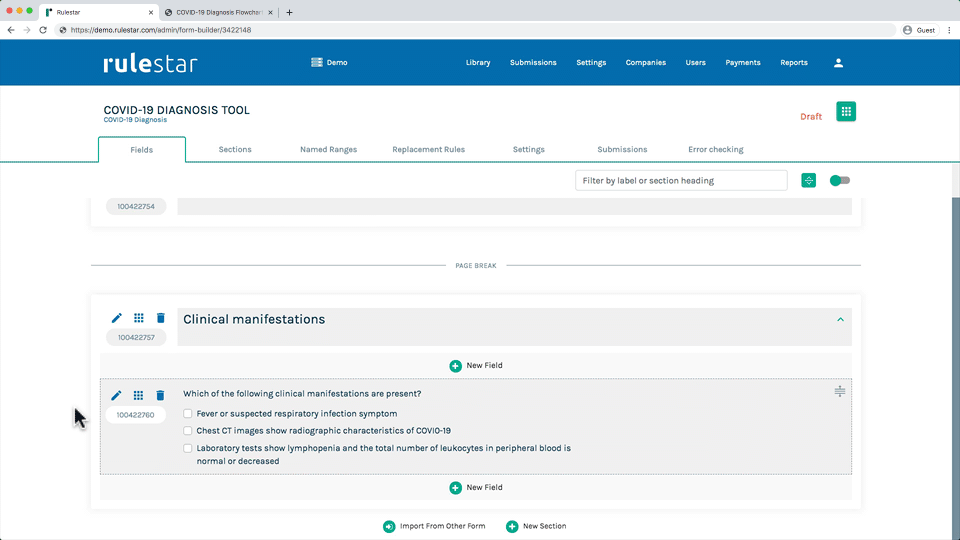This screenshot has height=540, width=960.
Task: Open the browser three-dot menu
Action: point(949,30)
